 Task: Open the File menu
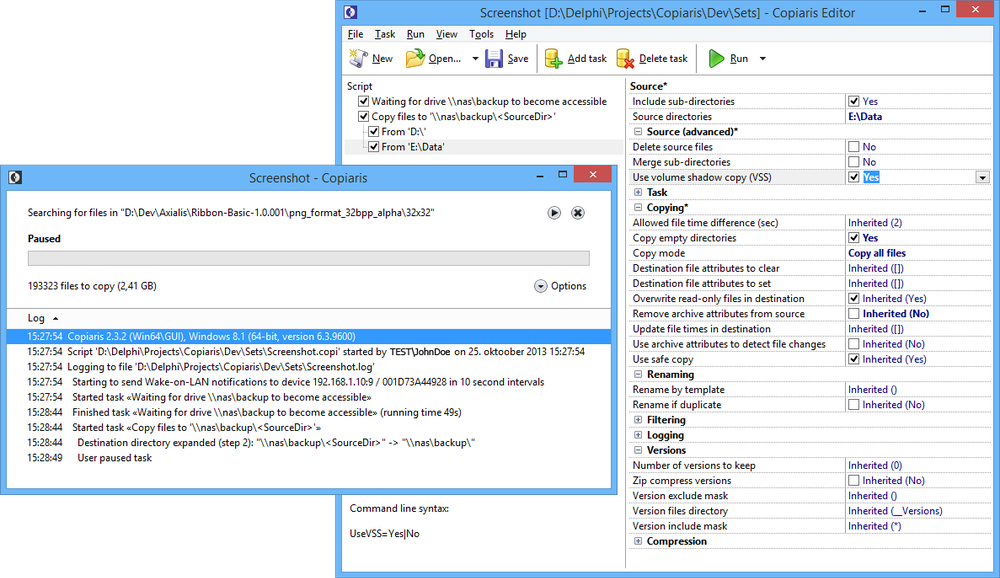click(355, 34)
